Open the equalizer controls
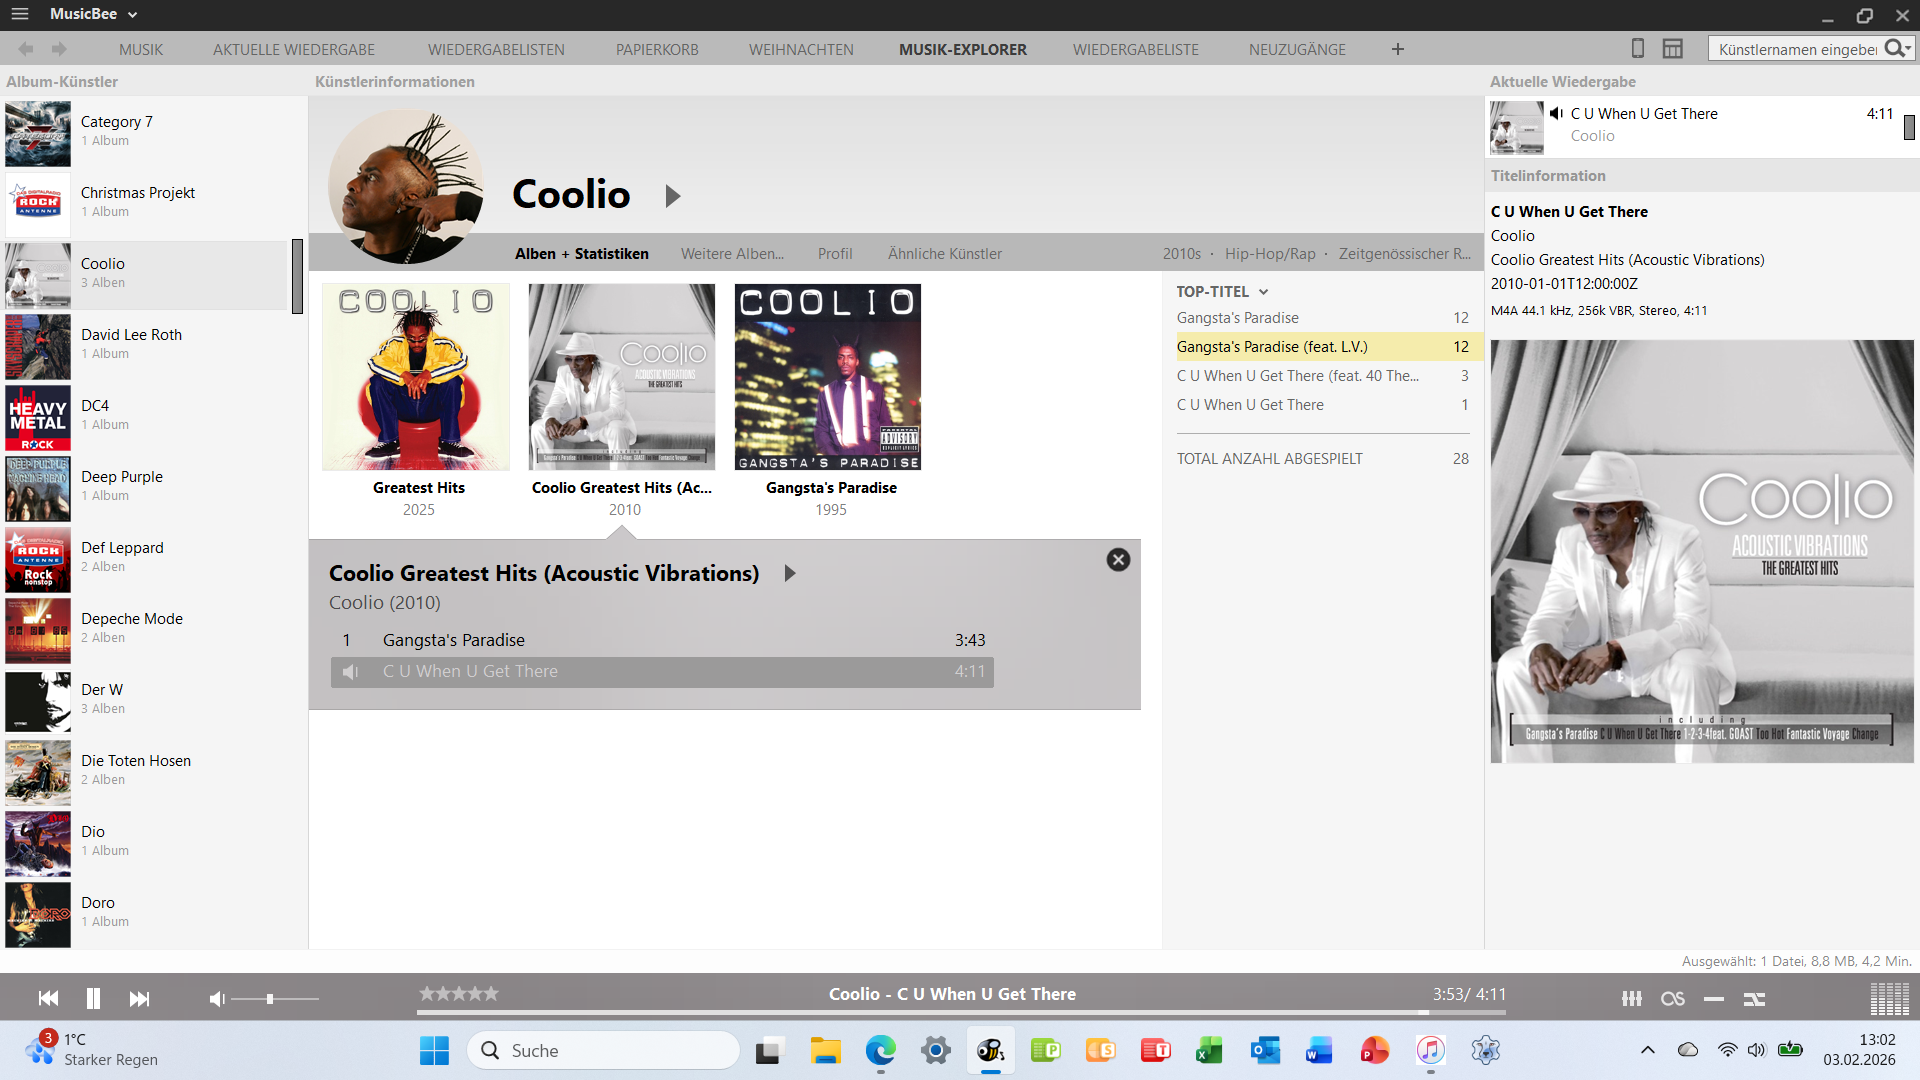 tap(1631, 998)
